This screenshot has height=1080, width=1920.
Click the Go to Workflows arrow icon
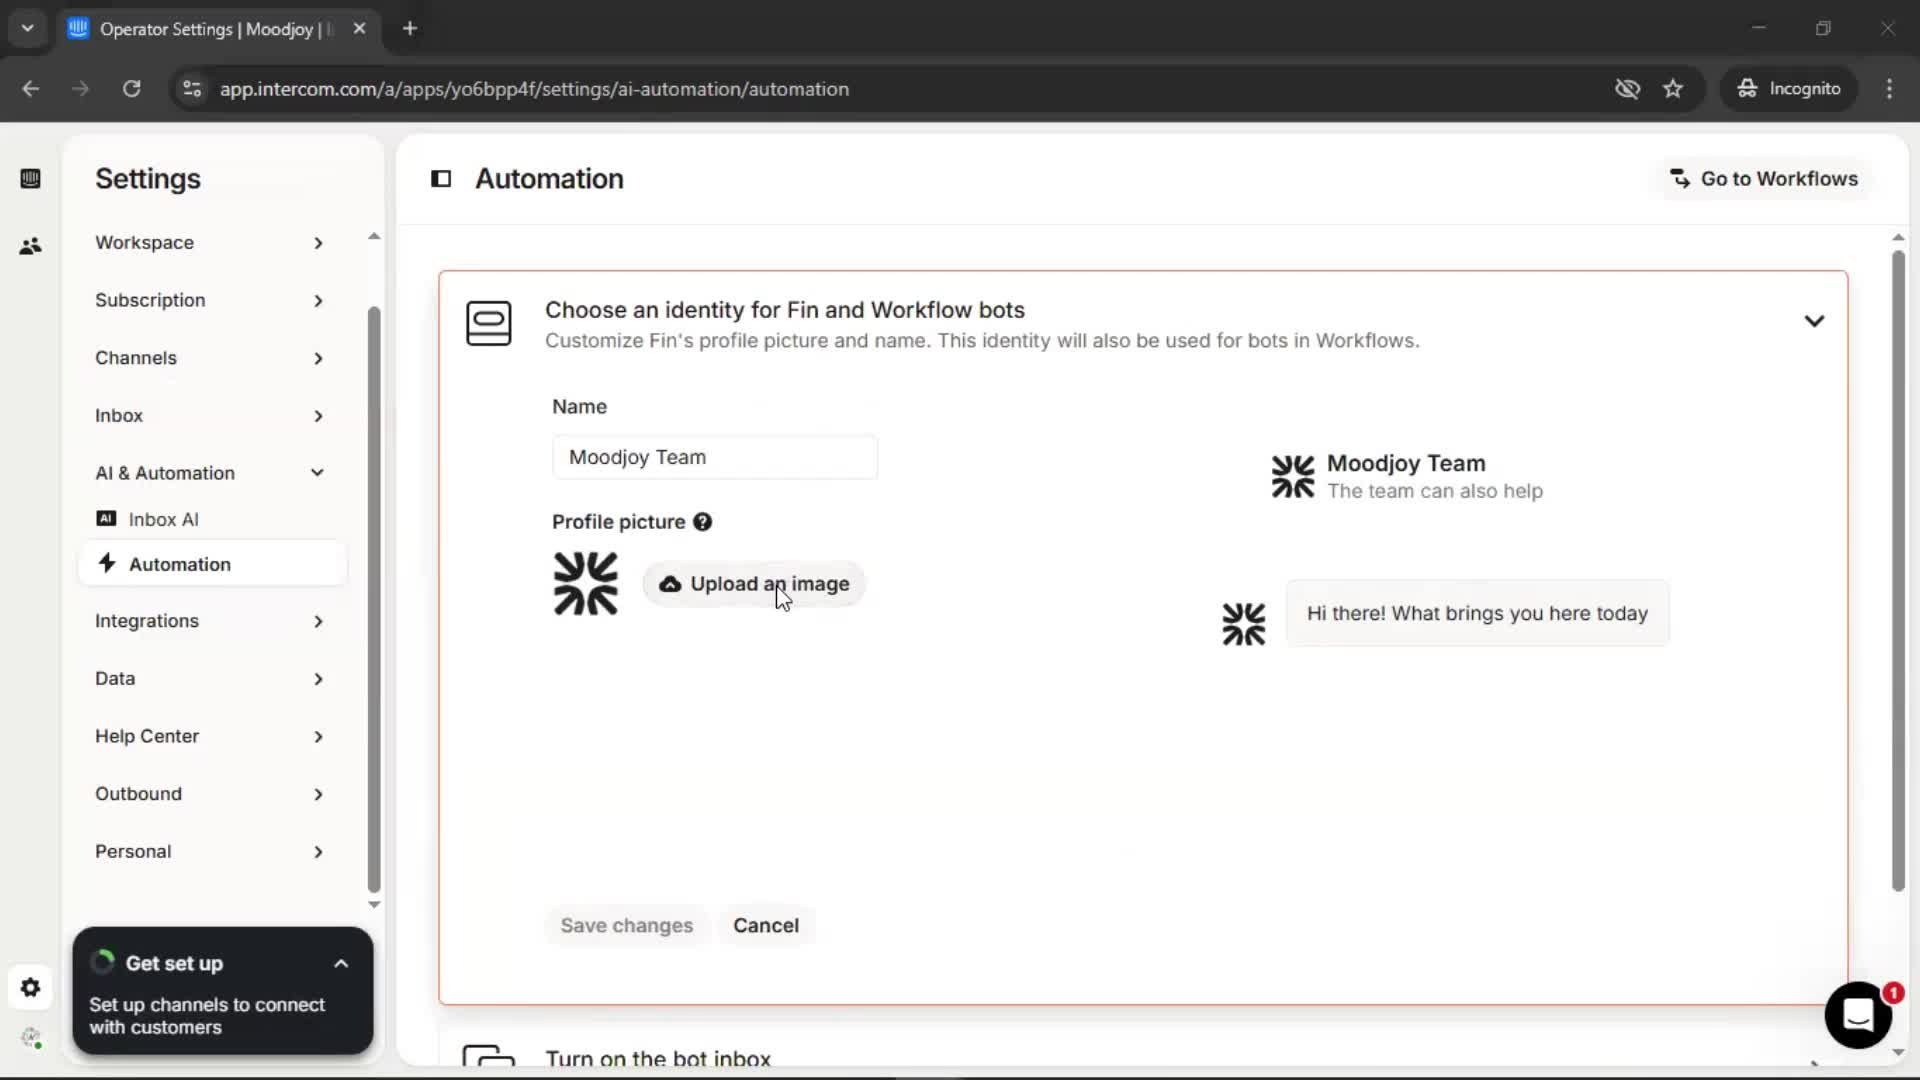tap(1680, 179)
